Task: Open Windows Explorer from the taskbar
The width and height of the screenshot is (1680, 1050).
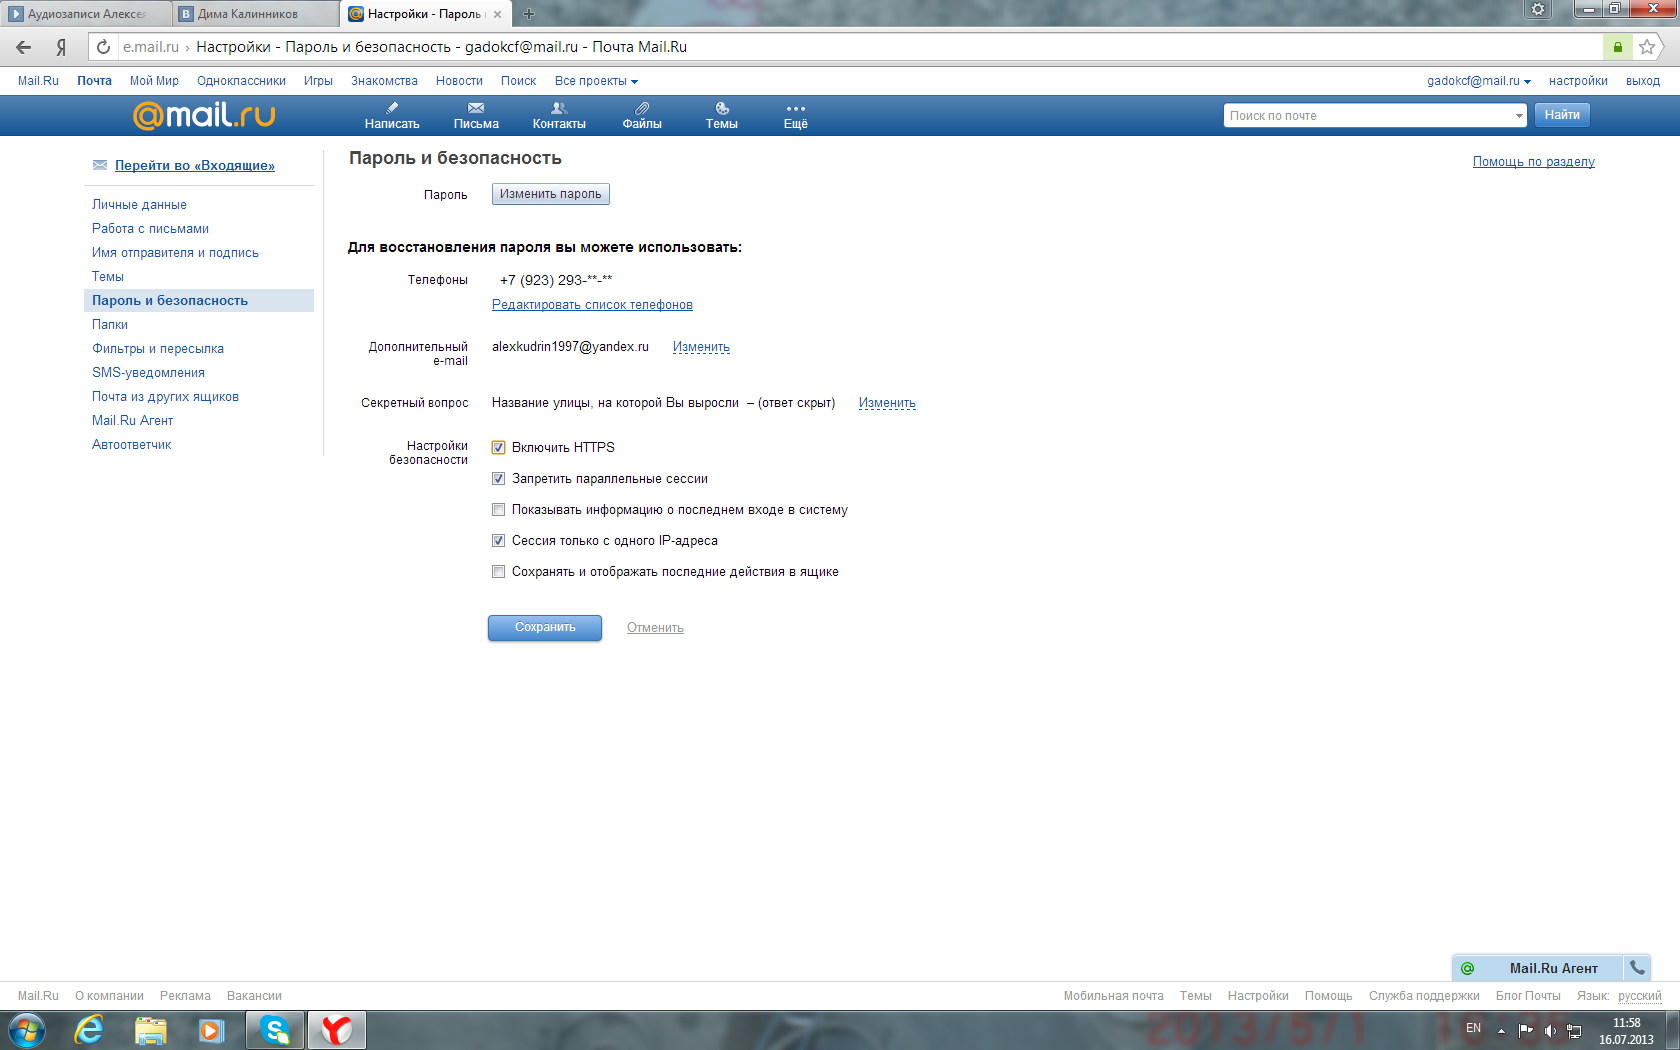Action: pyautogui.click(x=150, y=1030)
